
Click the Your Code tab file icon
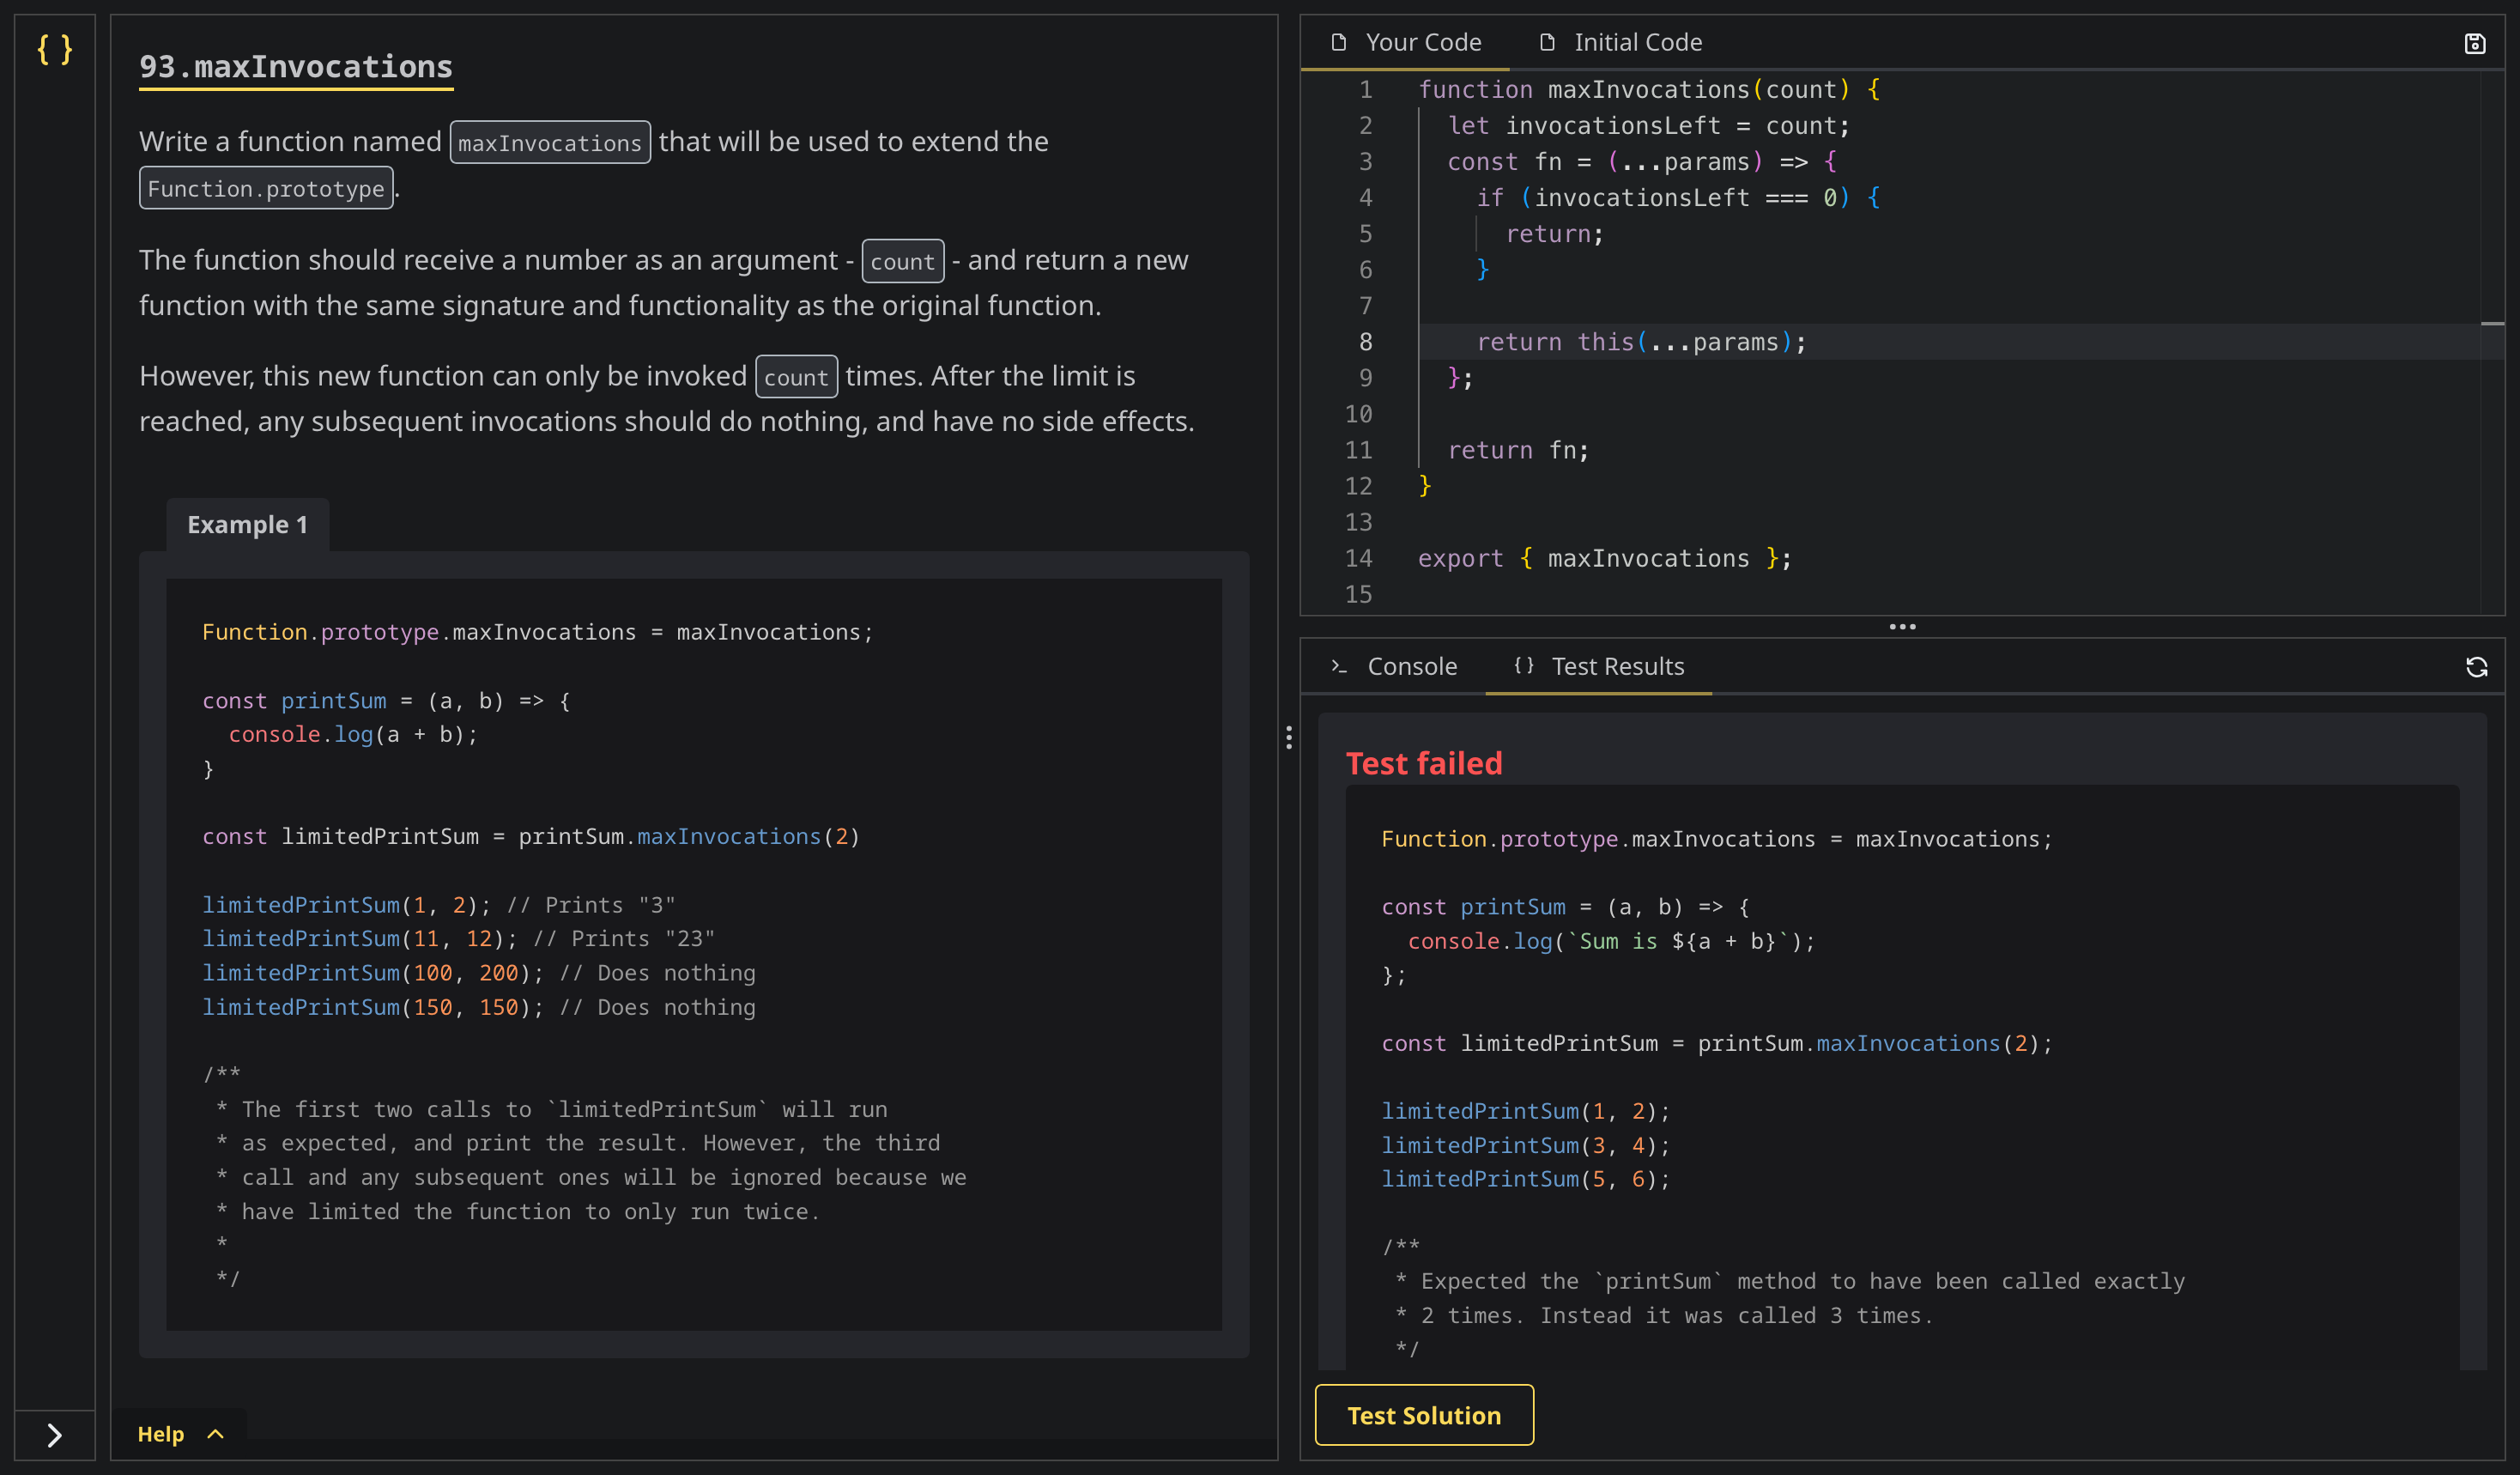pyautogui.click(x=1339, y=42)
